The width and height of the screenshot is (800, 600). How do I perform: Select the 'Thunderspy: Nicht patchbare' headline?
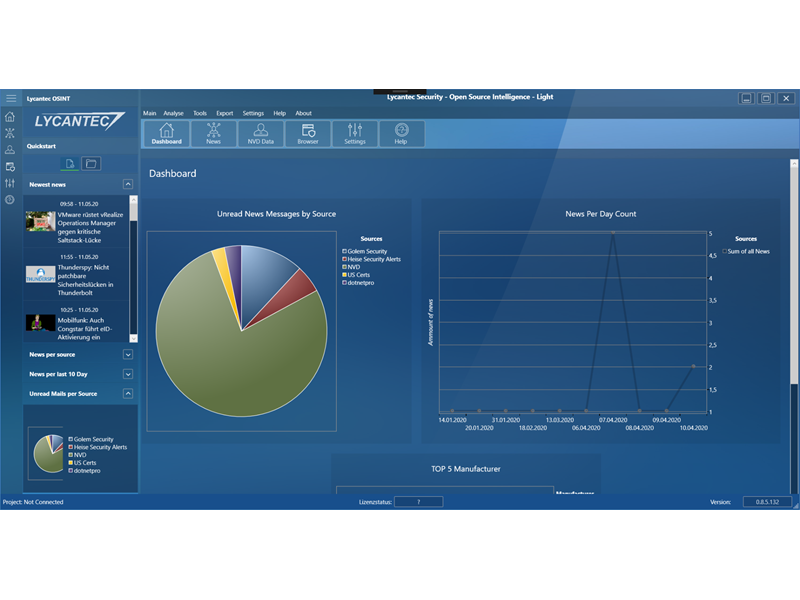pos(85,280)
